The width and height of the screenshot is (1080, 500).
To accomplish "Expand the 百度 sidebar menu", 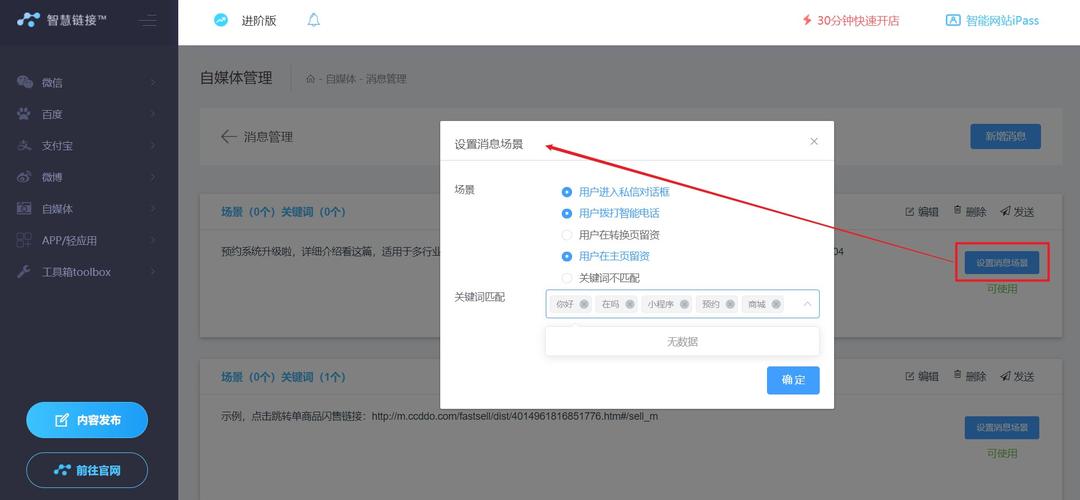I will tap(152, 114).
